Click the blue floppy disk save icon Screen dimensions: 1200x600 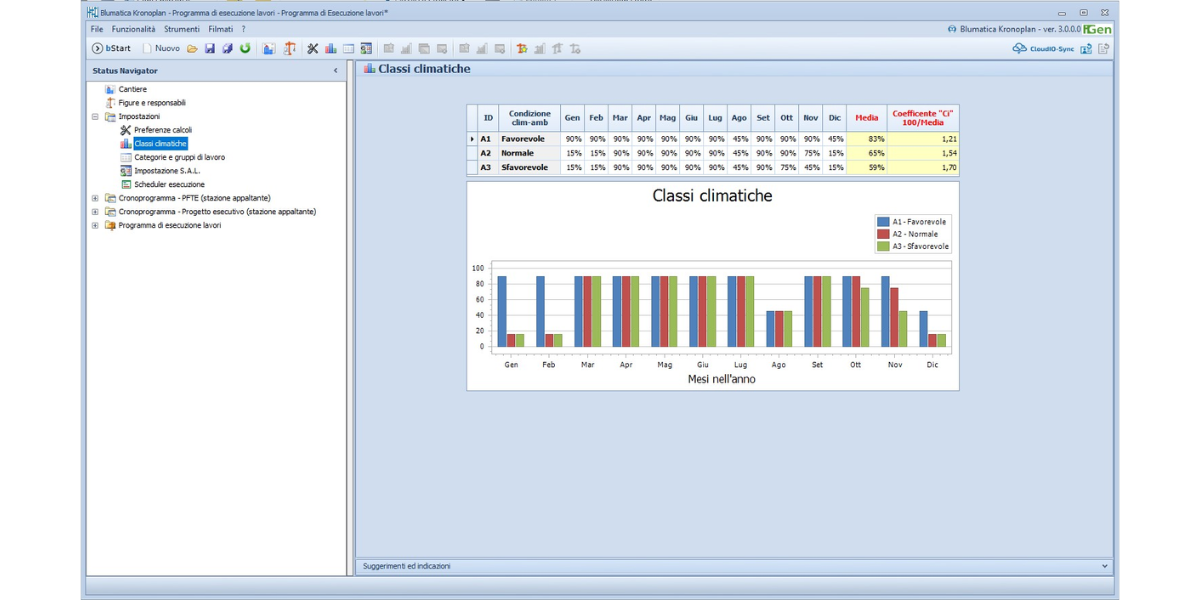[x=210, y=48]
